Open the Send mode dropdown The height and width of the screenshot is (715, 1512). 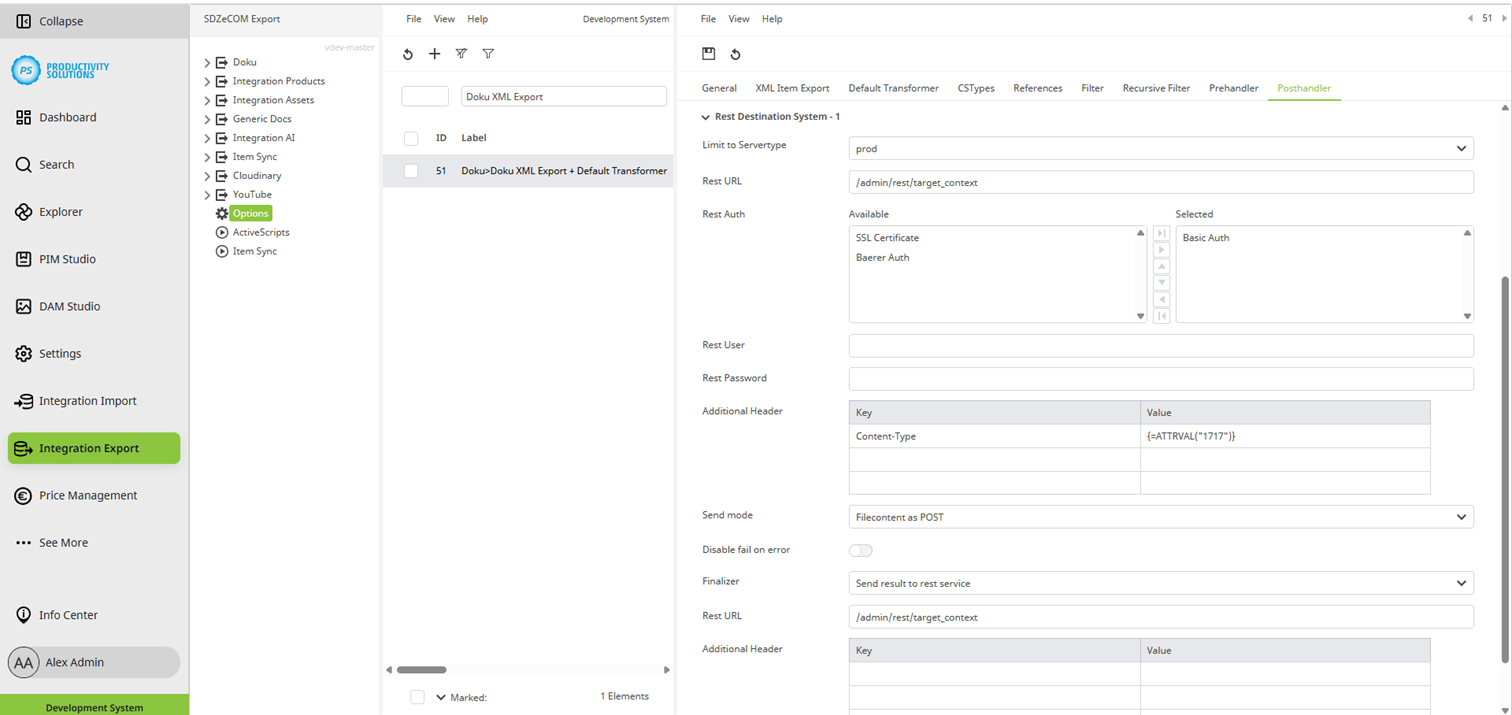[x=1160, y=515]
